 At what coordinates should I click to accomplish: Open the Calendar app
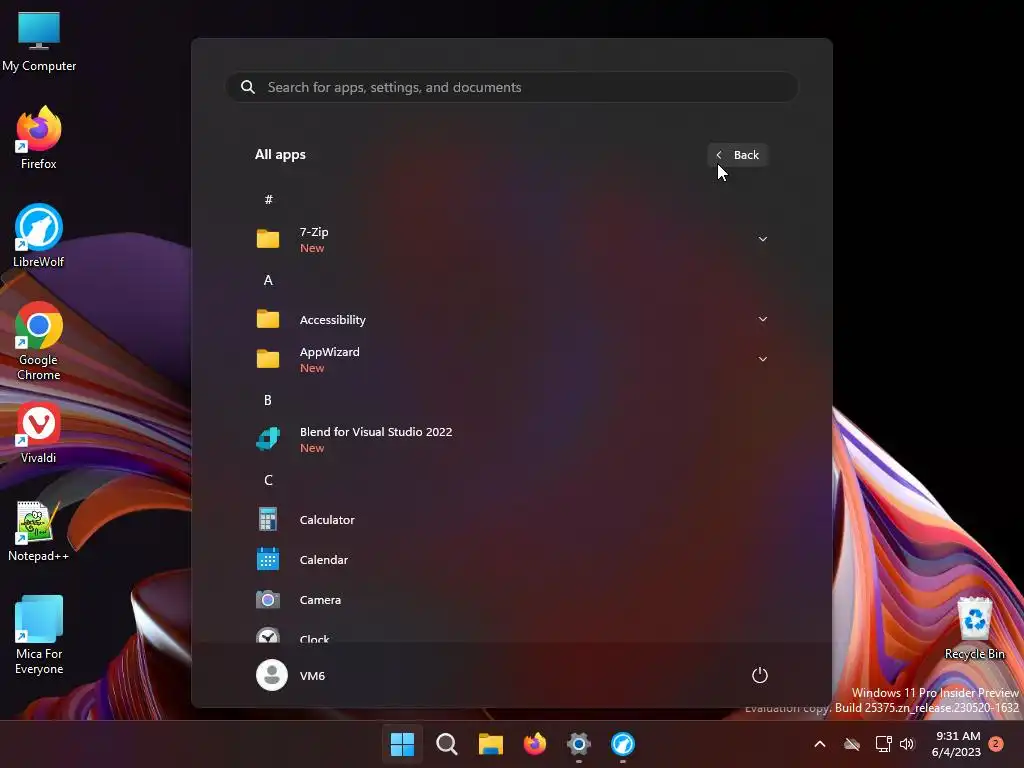(511, 560)
